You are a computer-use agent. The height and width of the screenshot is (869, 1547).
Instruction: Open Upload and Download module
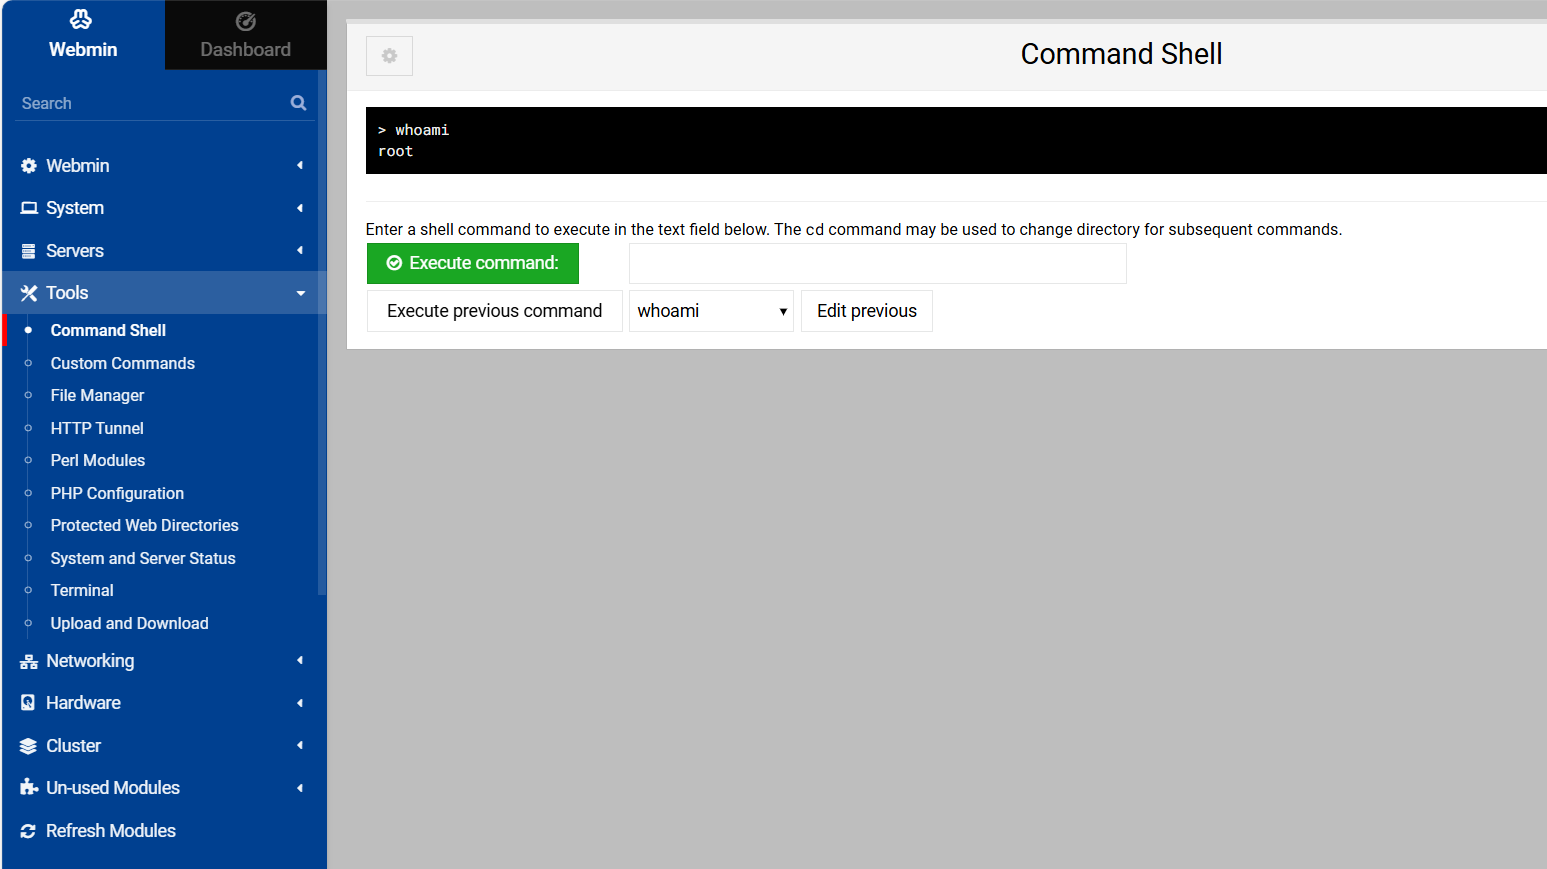130,623
